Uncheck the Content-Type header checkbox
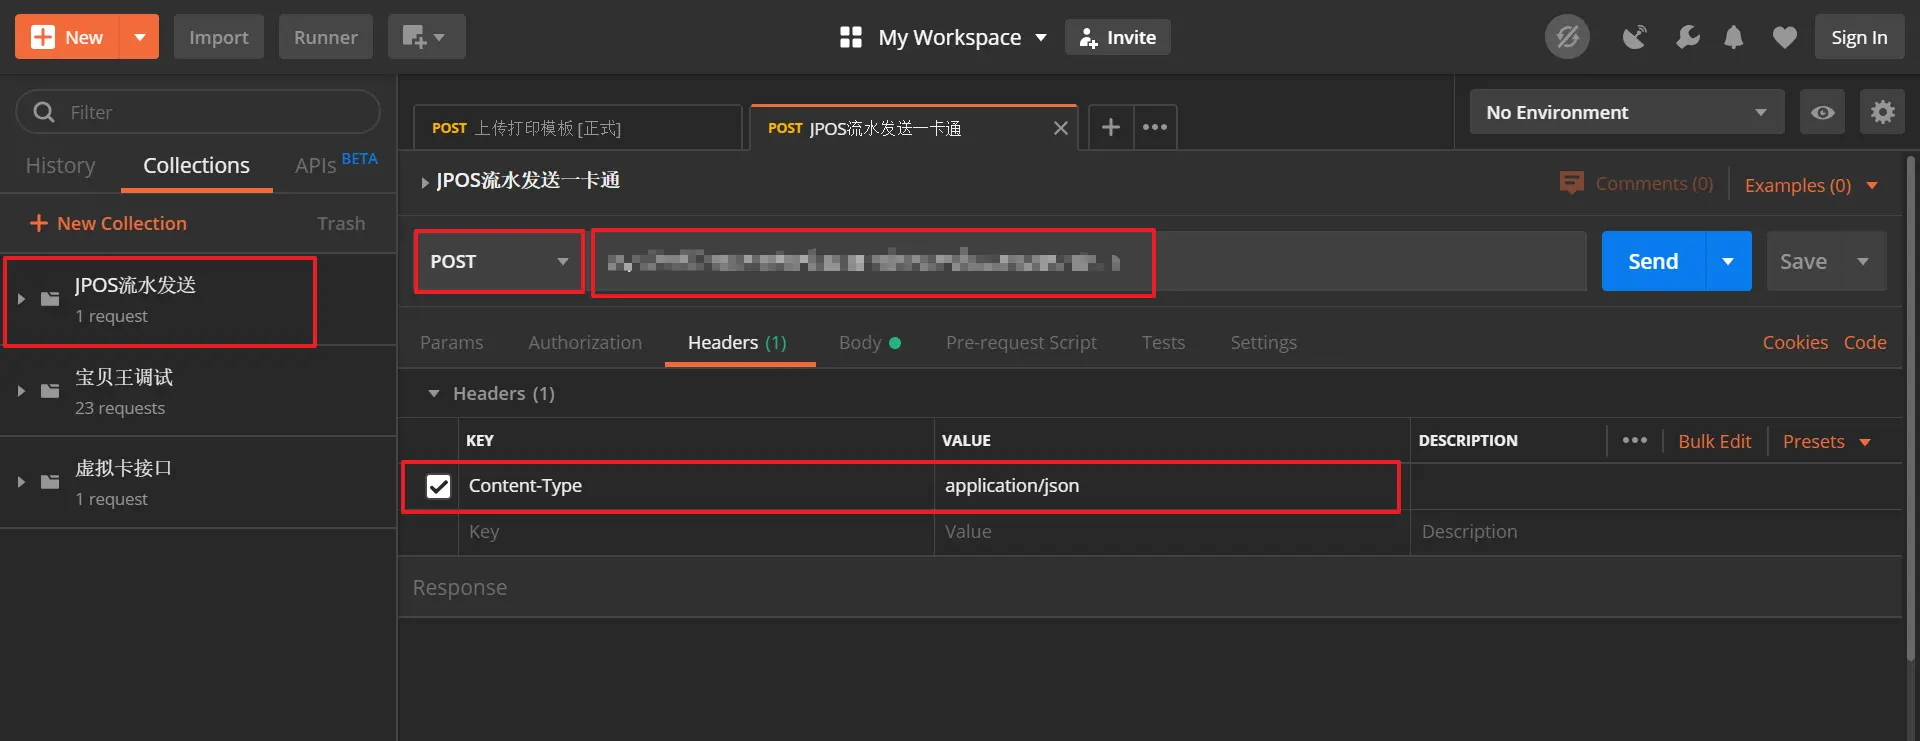 (x=438, y=486)
